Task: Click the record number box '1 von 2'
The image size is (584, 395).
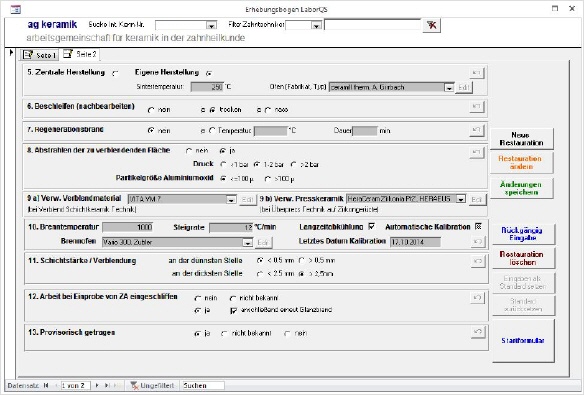Action: click(76, 385)
